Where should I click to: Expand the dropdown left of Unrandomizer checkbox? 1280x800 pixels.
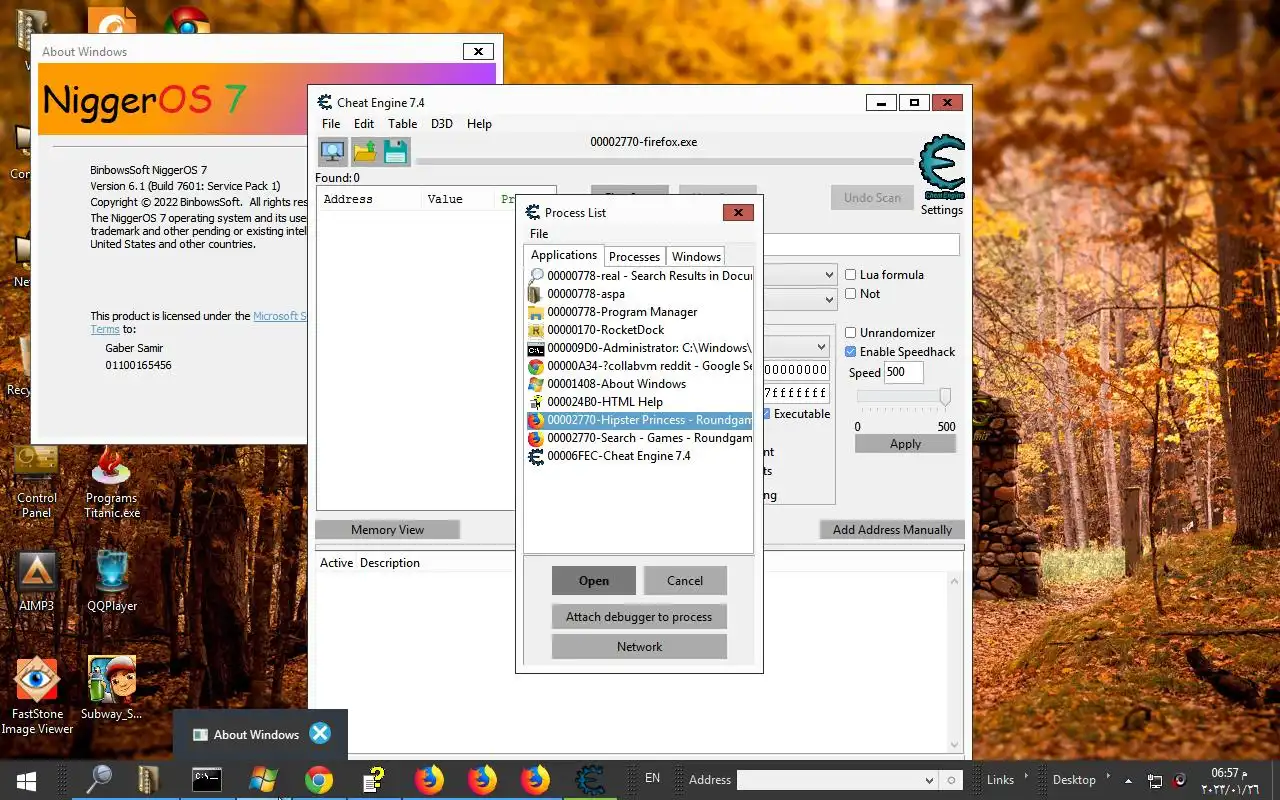tap(821, 347)
